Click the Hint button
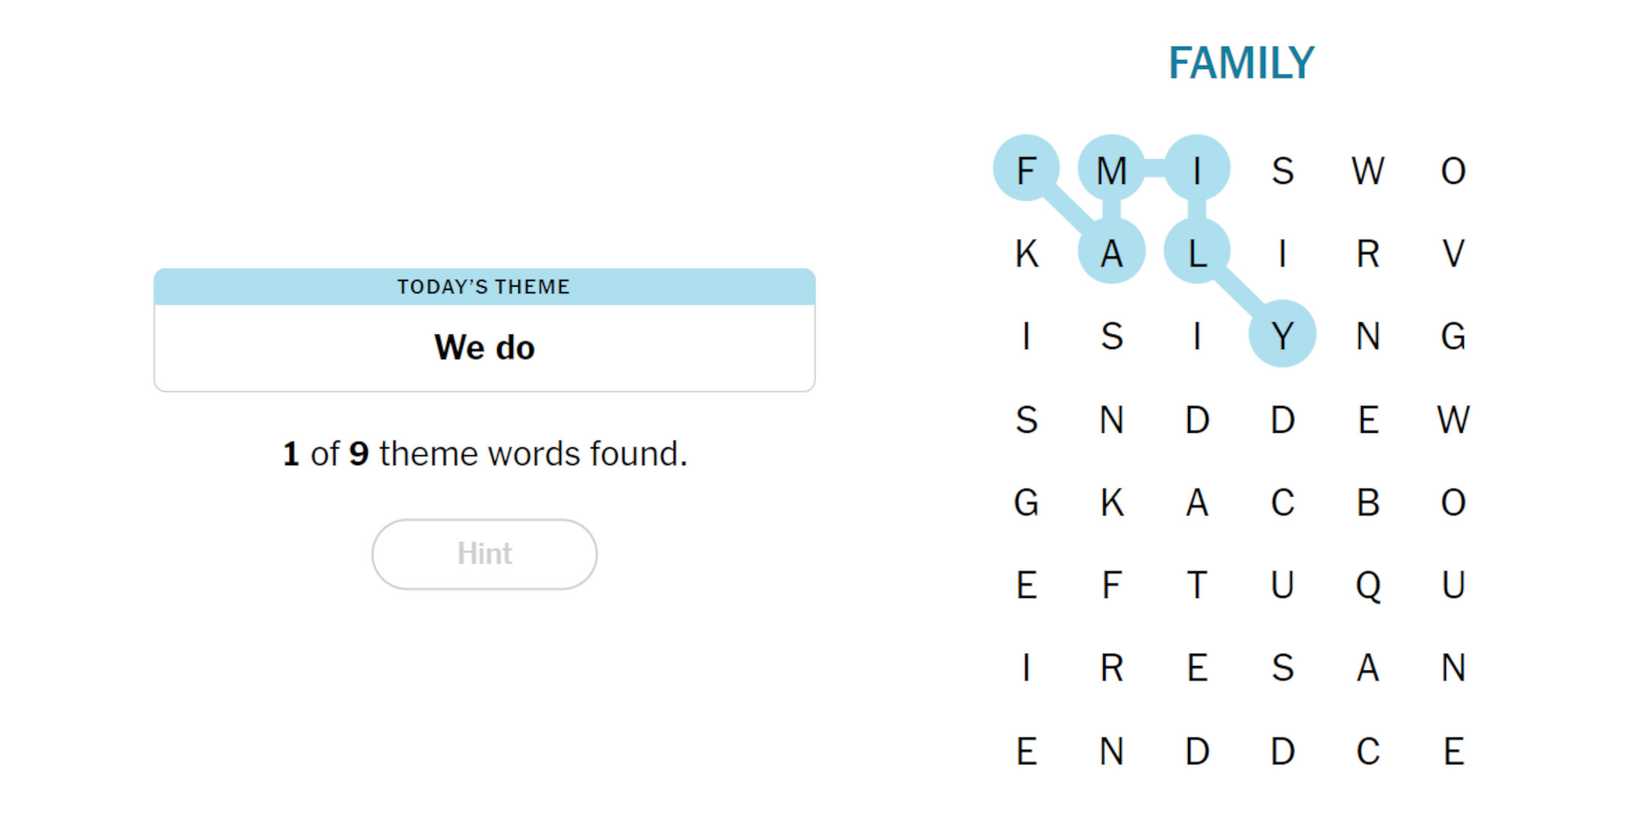Viewport: 1650px width, 825px height. 484,554
